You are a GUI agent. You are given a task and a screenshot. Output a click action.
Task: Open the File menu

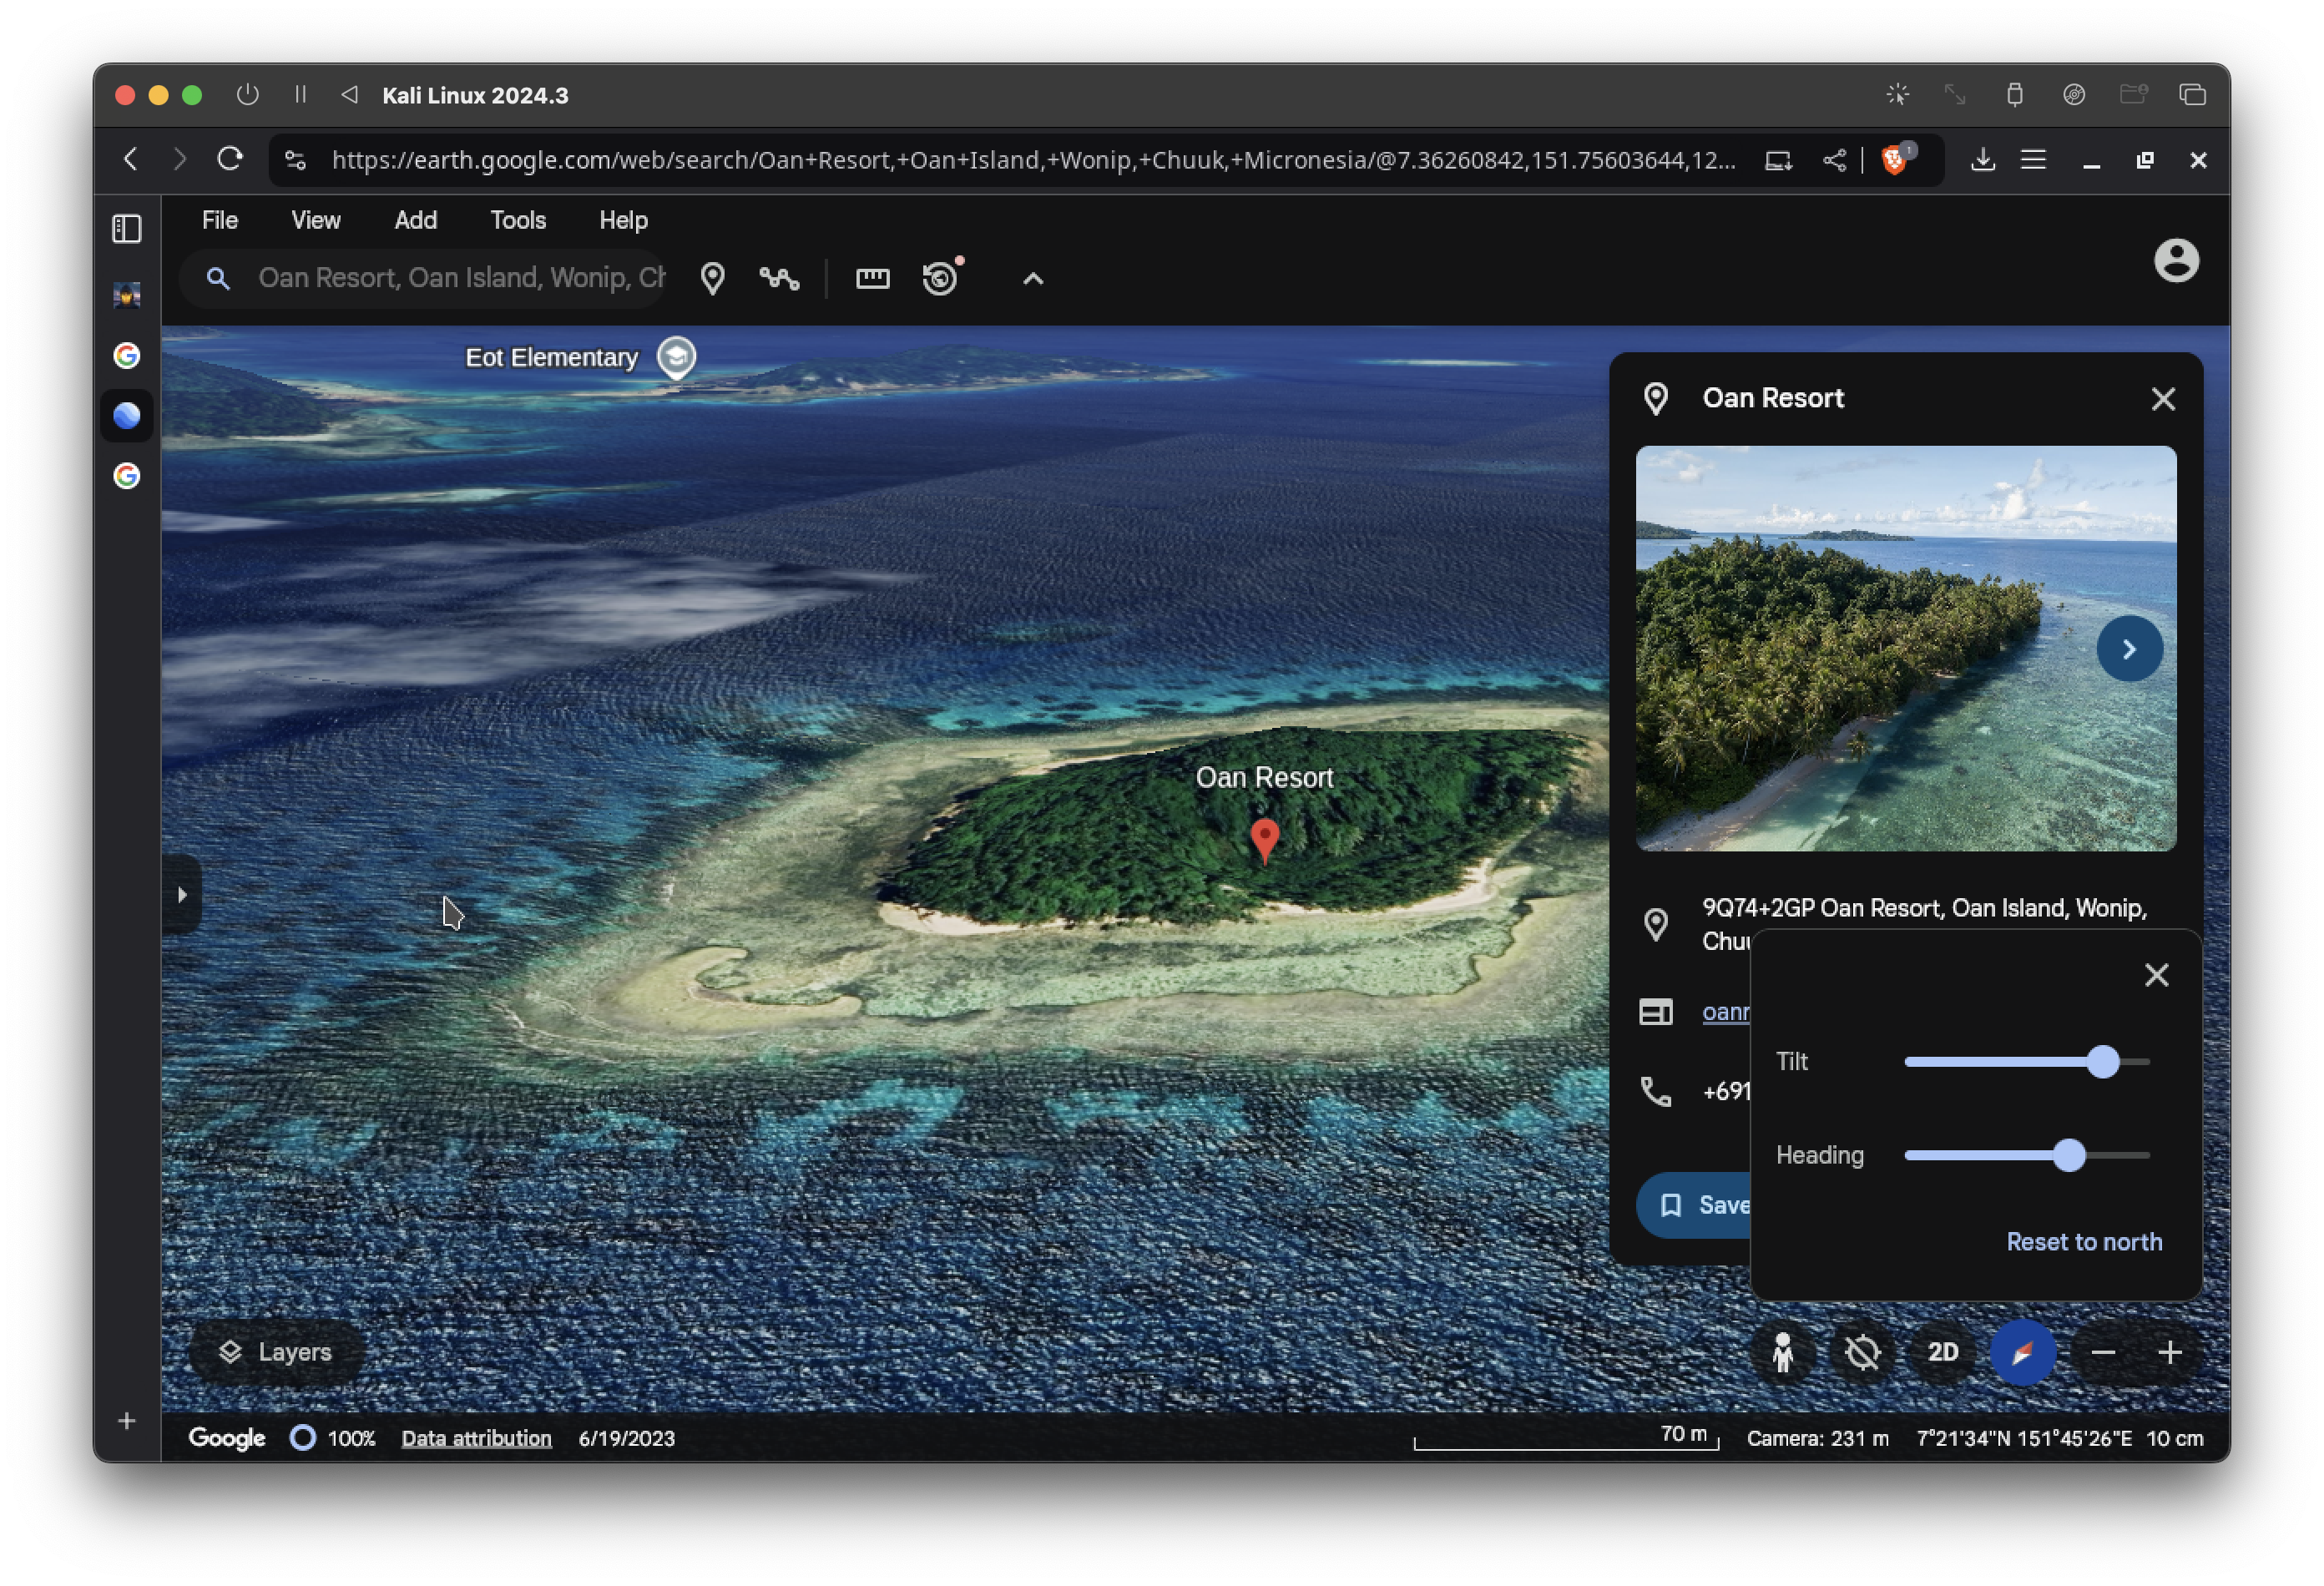pyautogui.click(x=220, y=220)
